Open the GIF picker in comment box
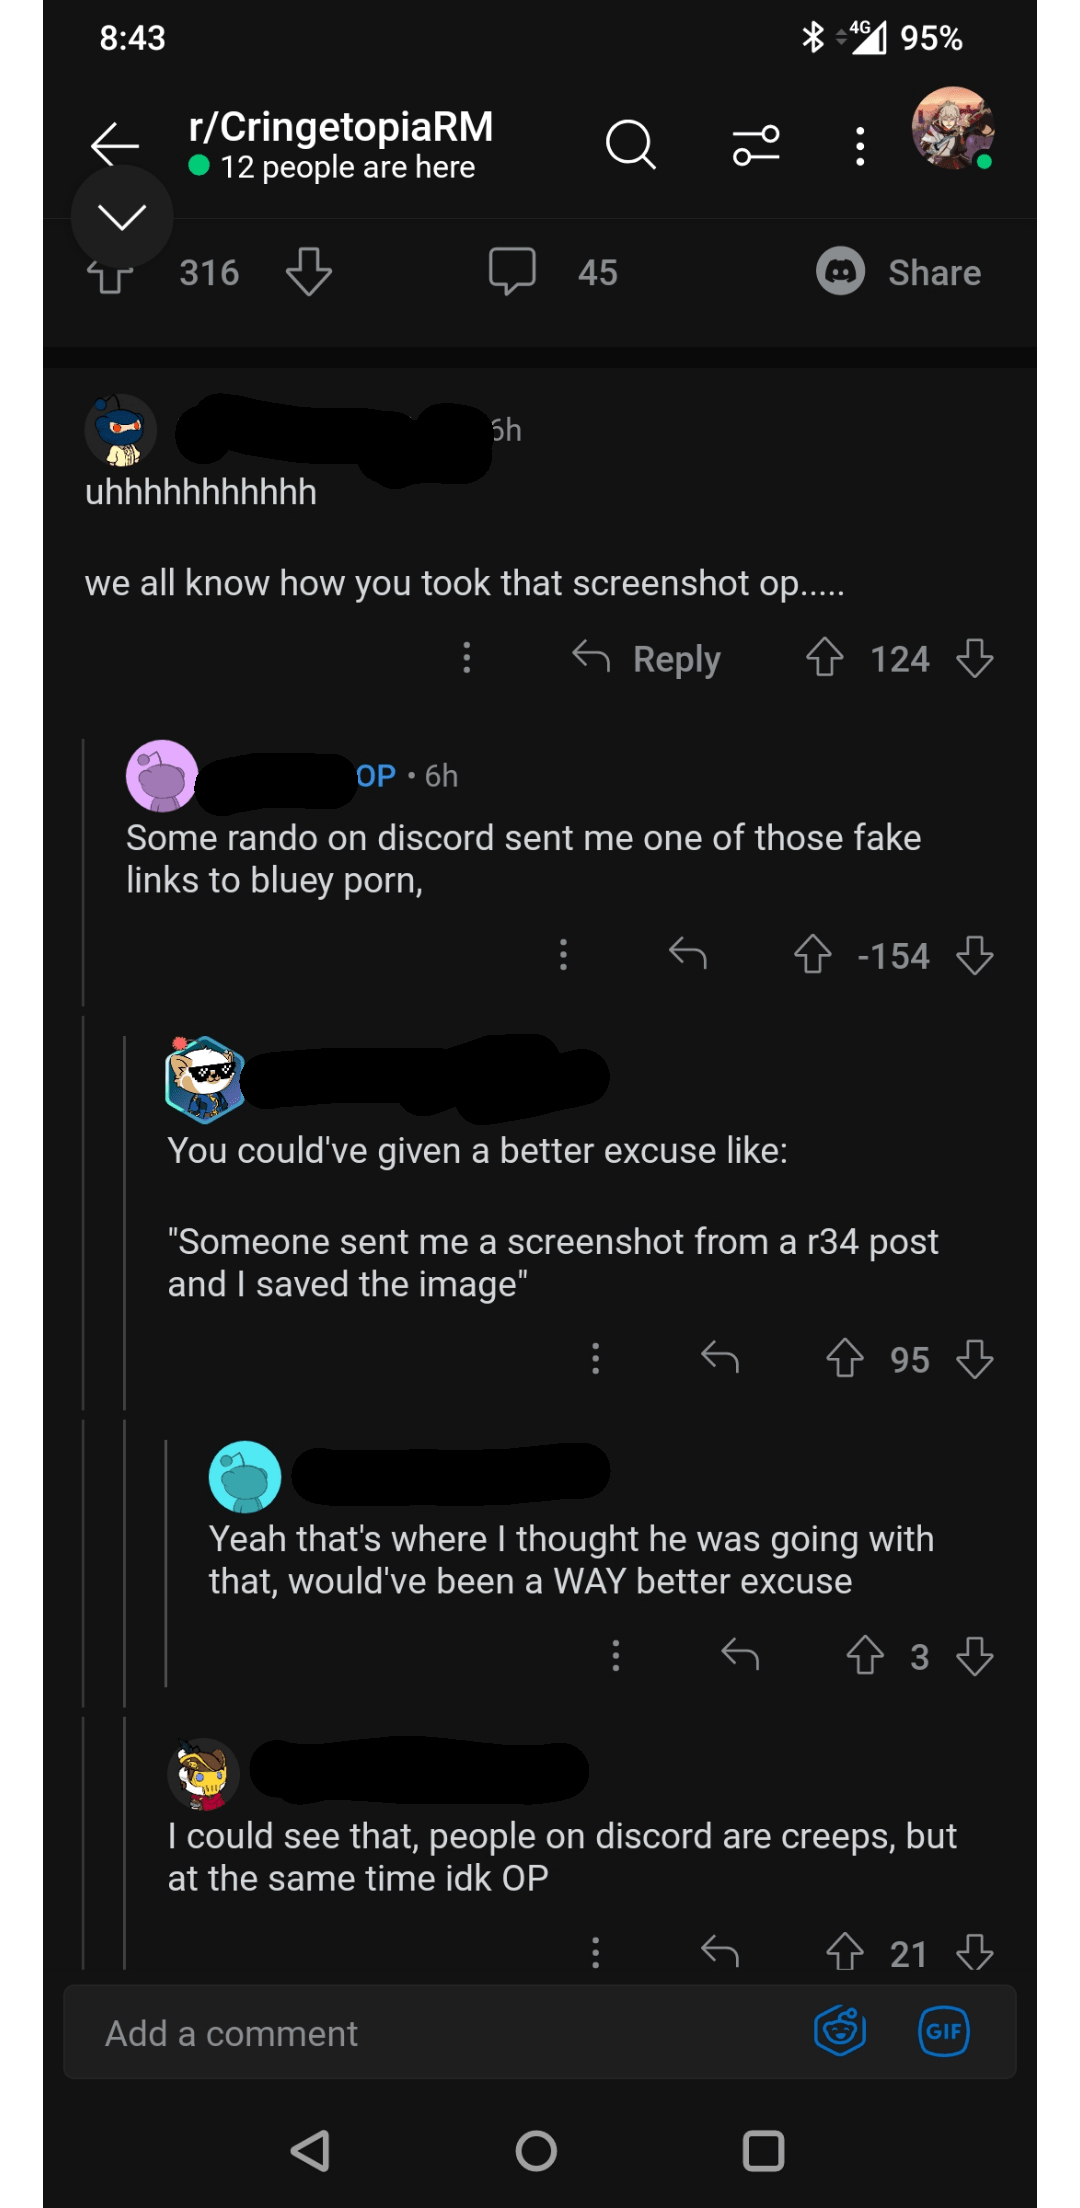The height and width of the screenshot is (2208, 1080). [943, 2031]
